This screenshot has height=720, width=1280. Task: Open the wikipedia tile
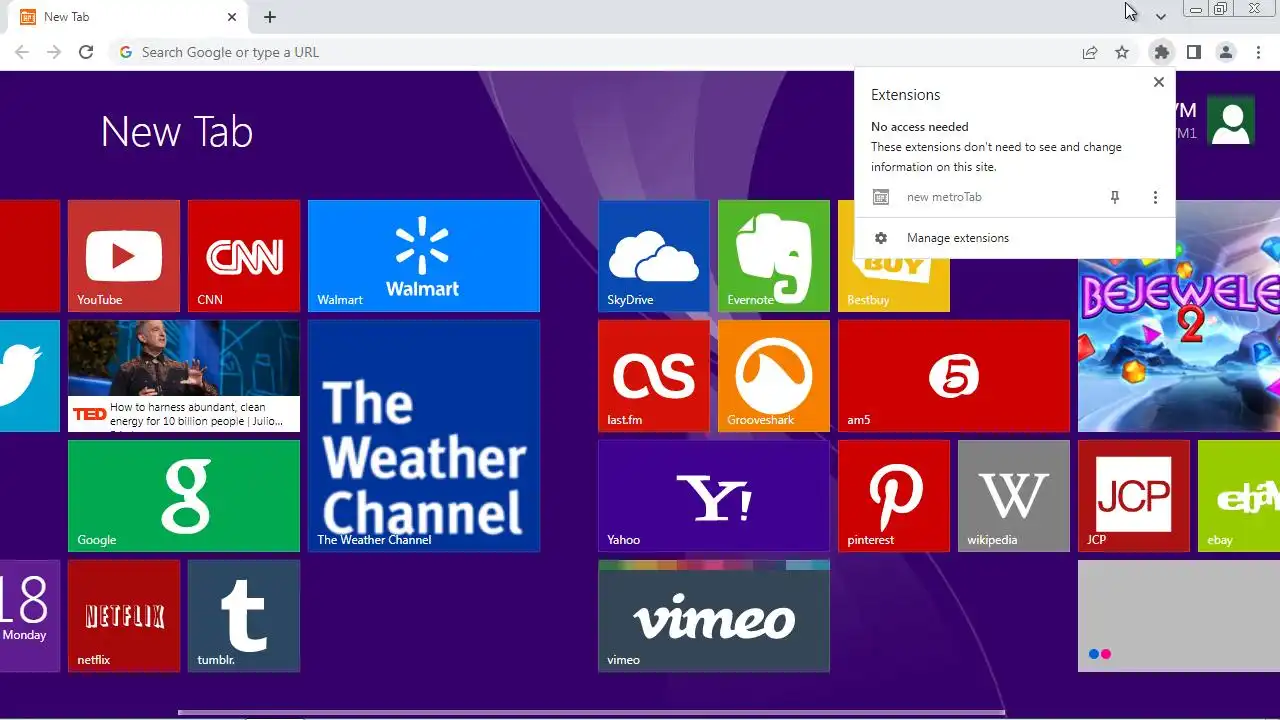[x=1014, y=496]
